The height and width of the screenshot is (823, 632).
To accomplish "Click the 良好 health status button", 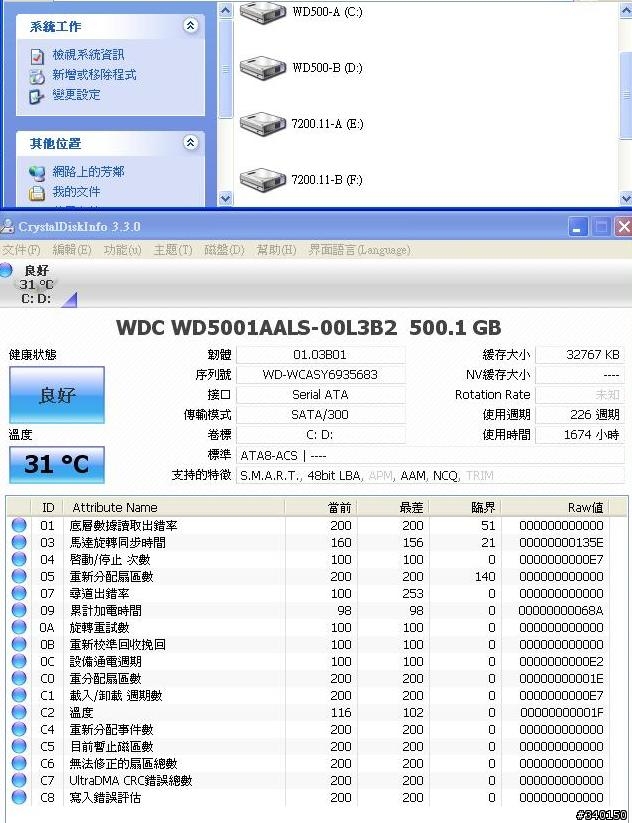I will click(x=57, y=395).
